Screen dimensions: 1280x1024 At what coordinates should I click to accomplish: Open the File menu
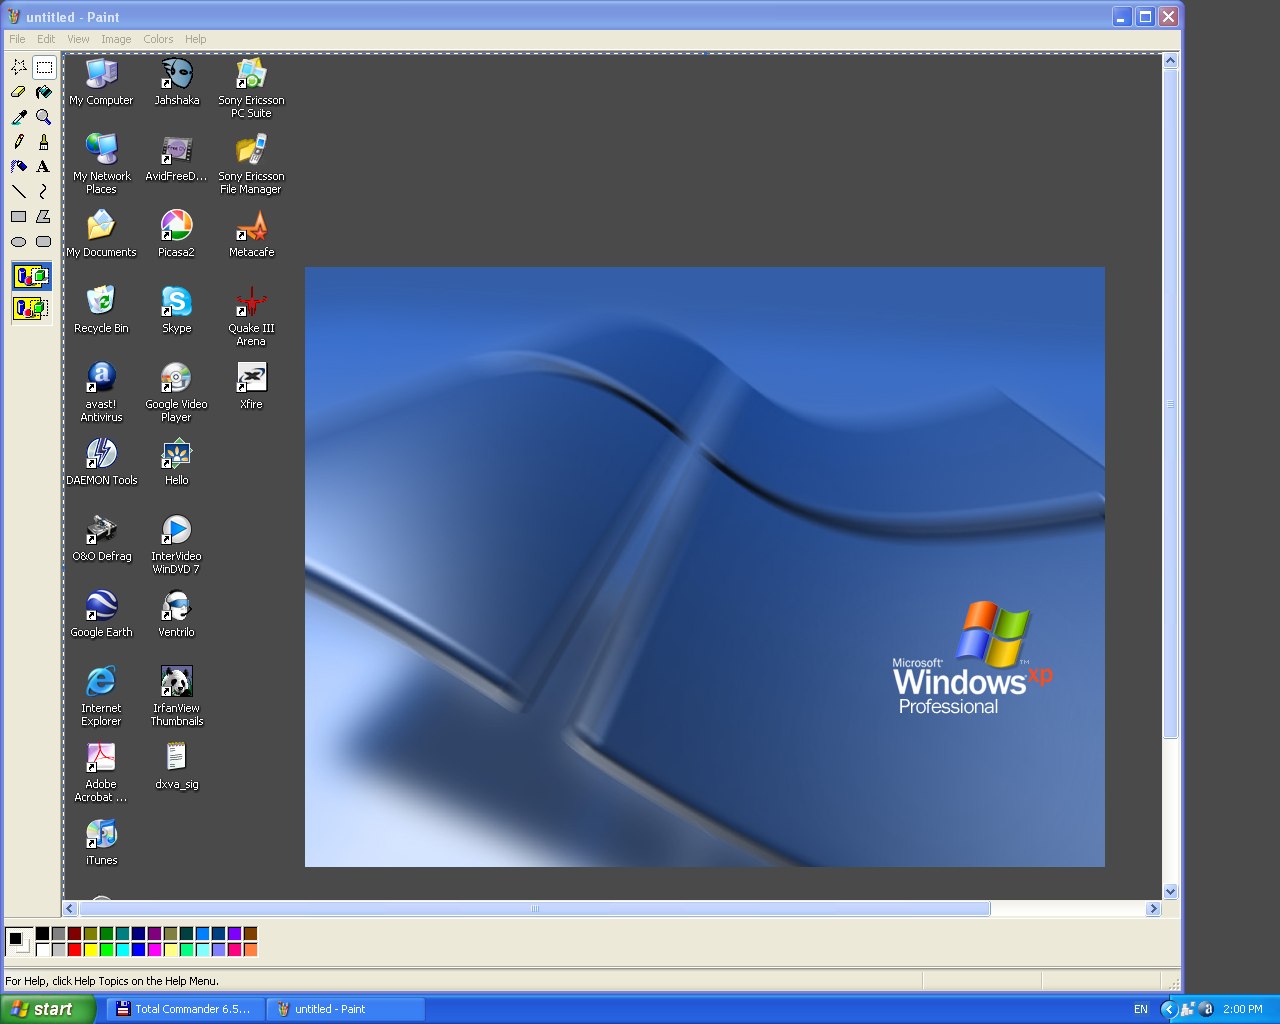click(x=17, y=39)
